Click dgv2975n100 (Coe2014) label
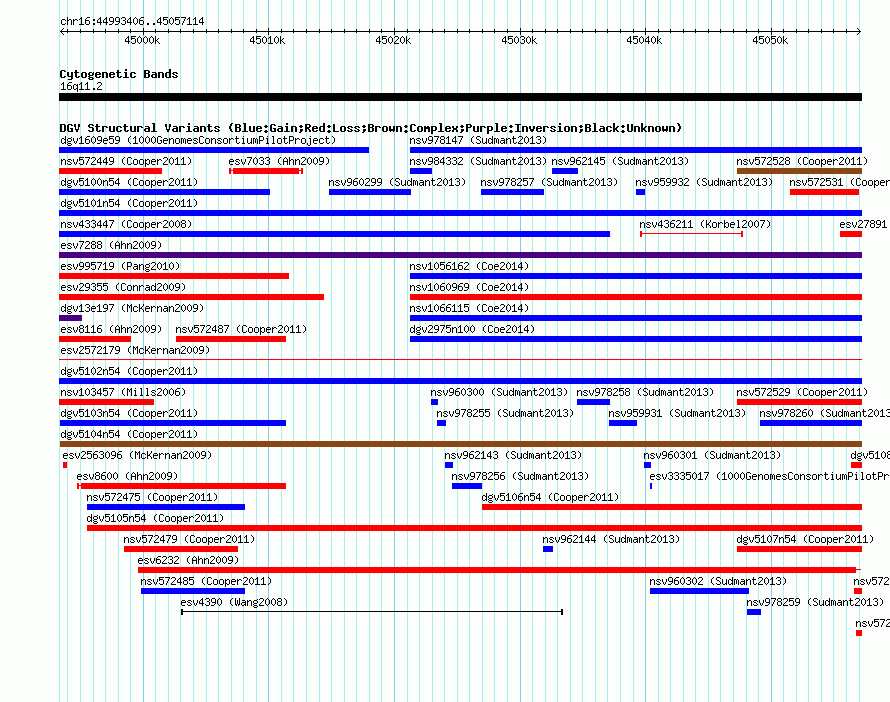The image size is (890, 702). click(472, 329)
